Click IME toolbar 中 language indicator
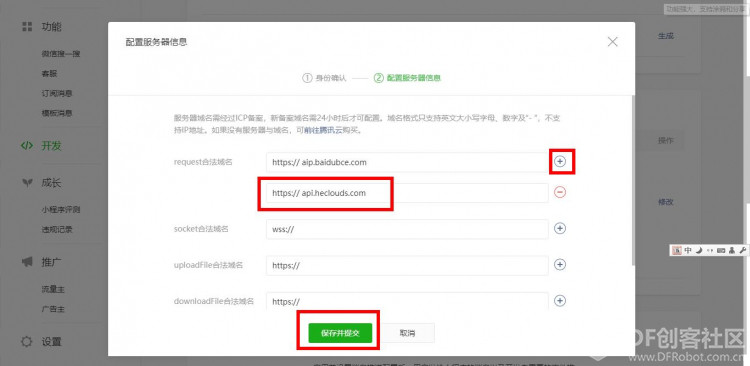Screen dimensions: 750x366 [x=688, y=250]
